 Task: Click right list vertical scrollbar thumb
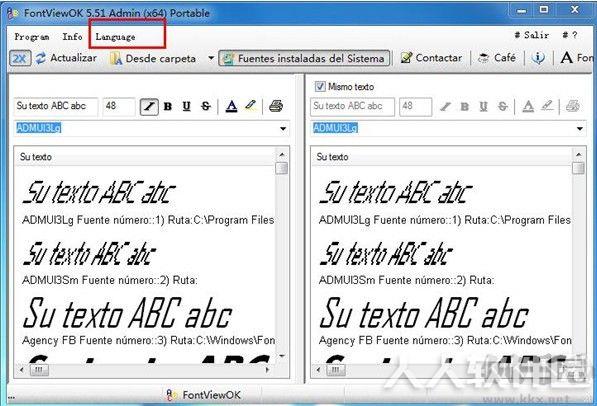tap(578, 168)
